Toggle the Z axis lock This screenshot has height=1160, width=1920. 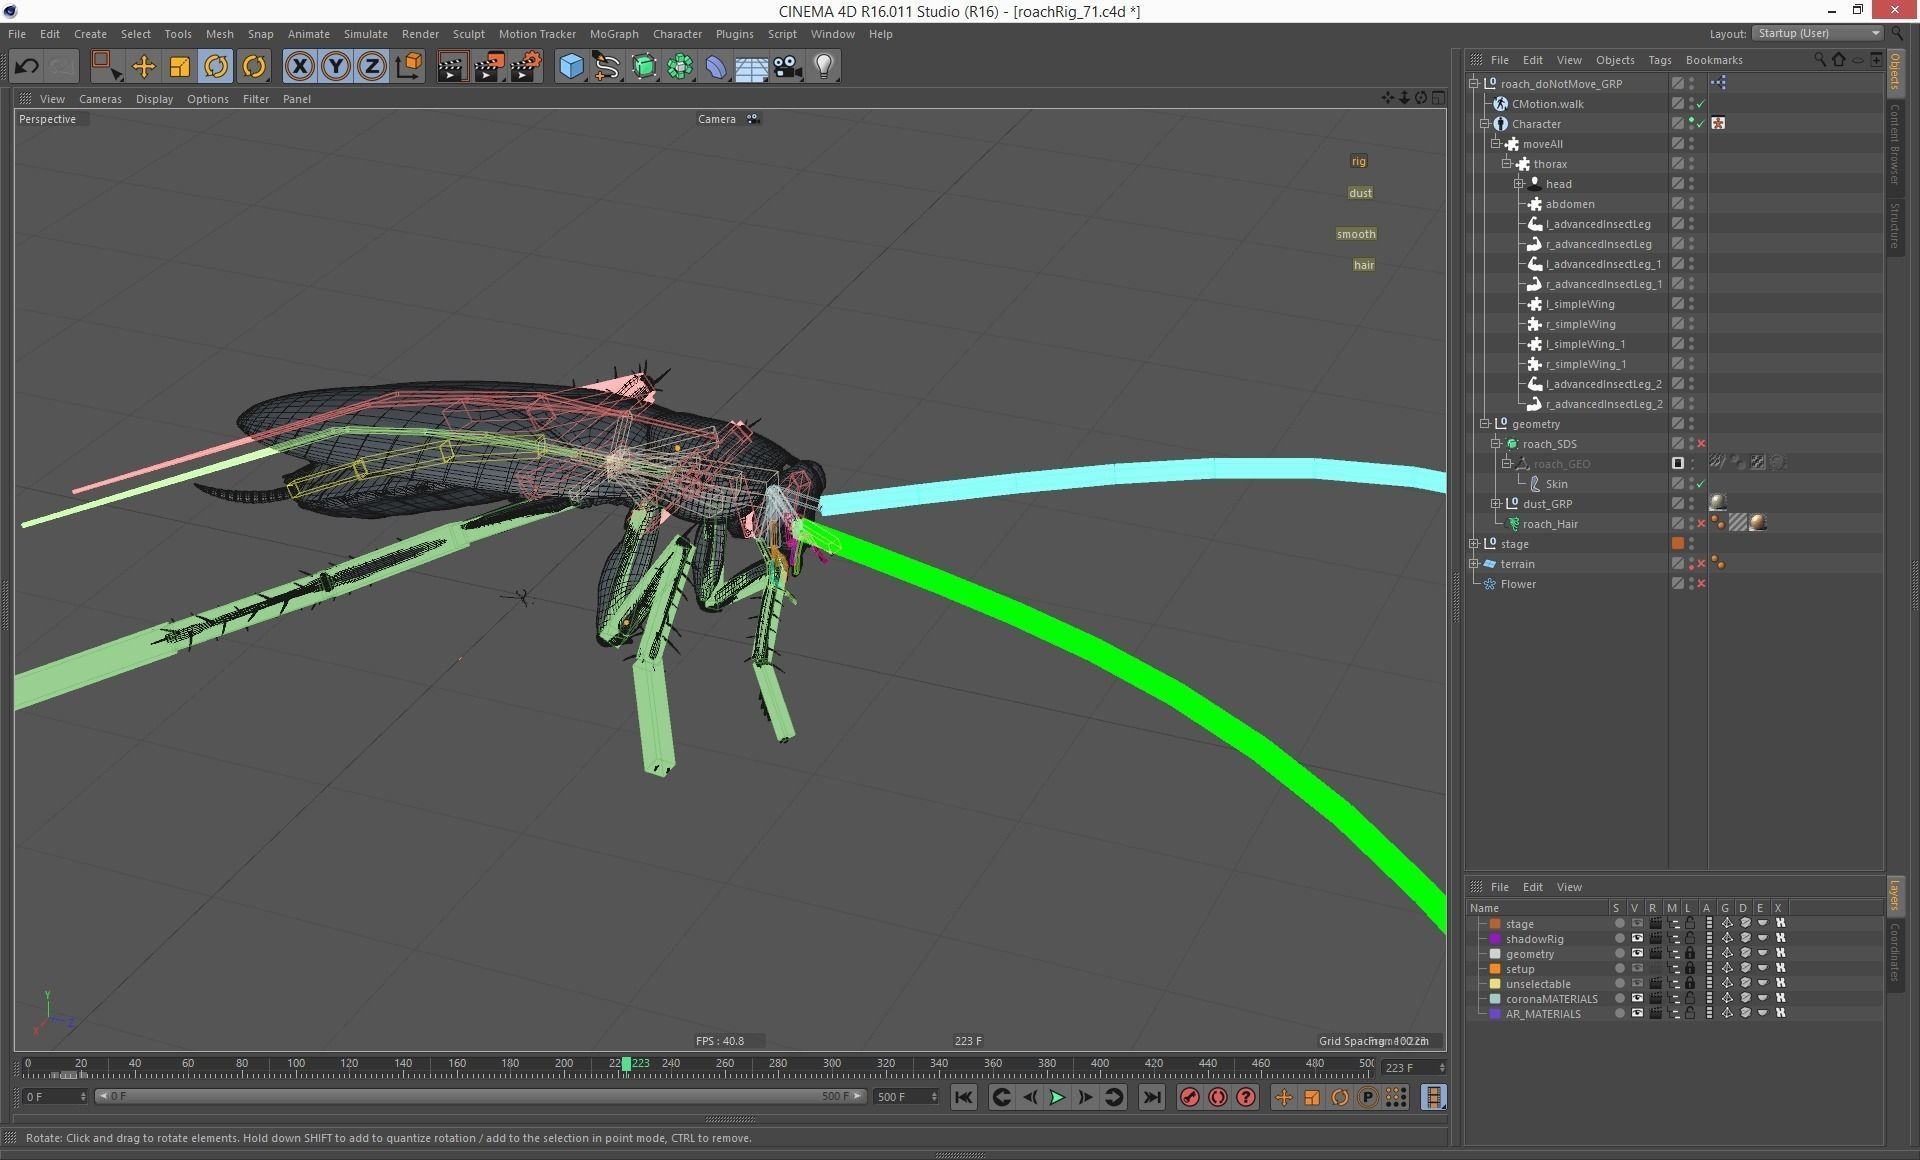[x=371, y=67]
